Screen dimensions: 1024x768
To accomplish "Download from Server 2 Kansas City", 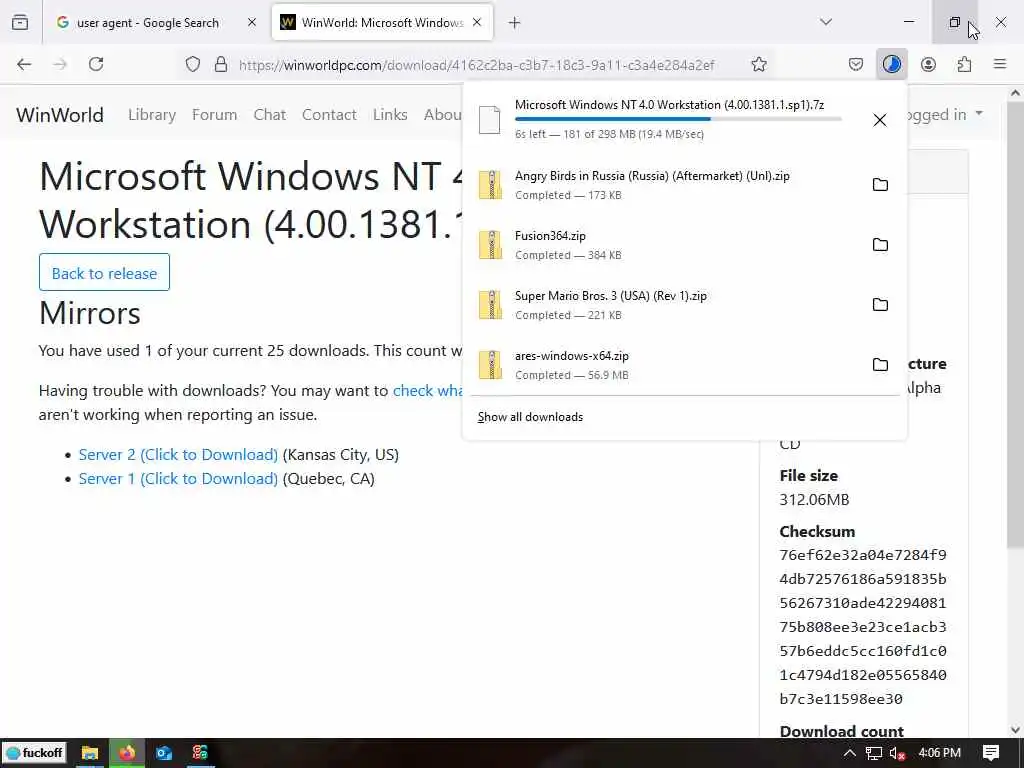I will (x=178, y=455).
